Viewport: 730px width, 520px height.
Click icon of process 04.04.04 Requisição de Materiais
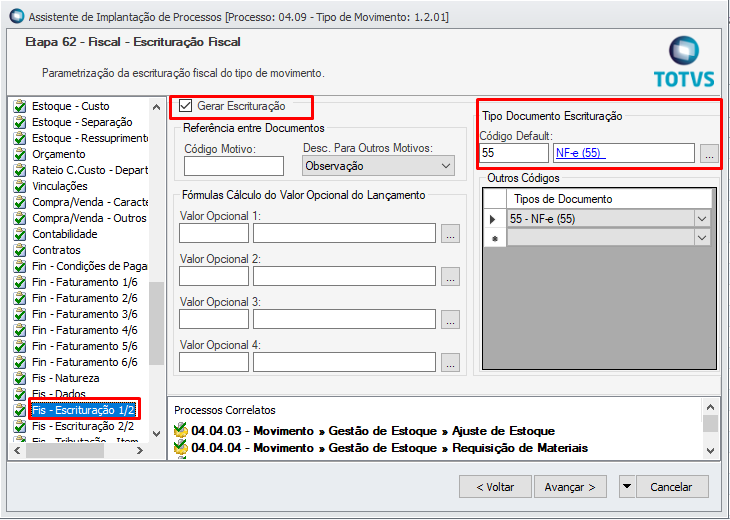point(180,447)
